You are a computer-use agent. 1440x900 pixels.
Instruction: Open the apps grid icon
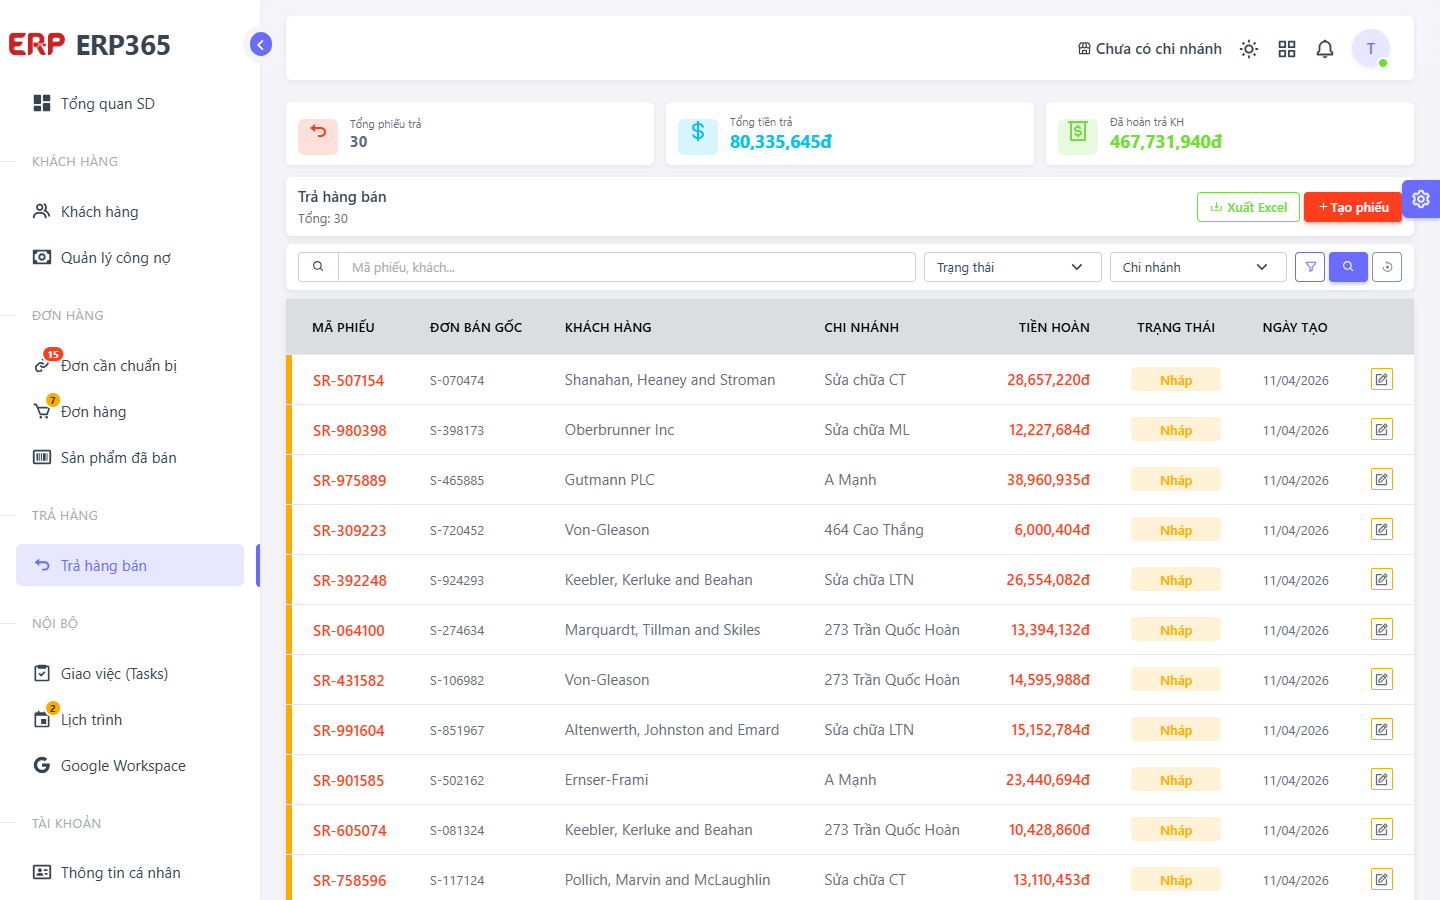pos(1287,49)
